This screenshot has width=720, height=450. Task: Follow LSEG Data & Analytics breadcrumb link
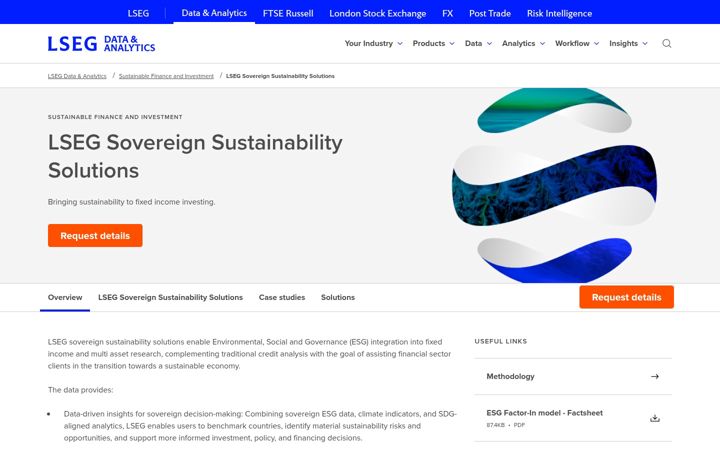[77, 76]
